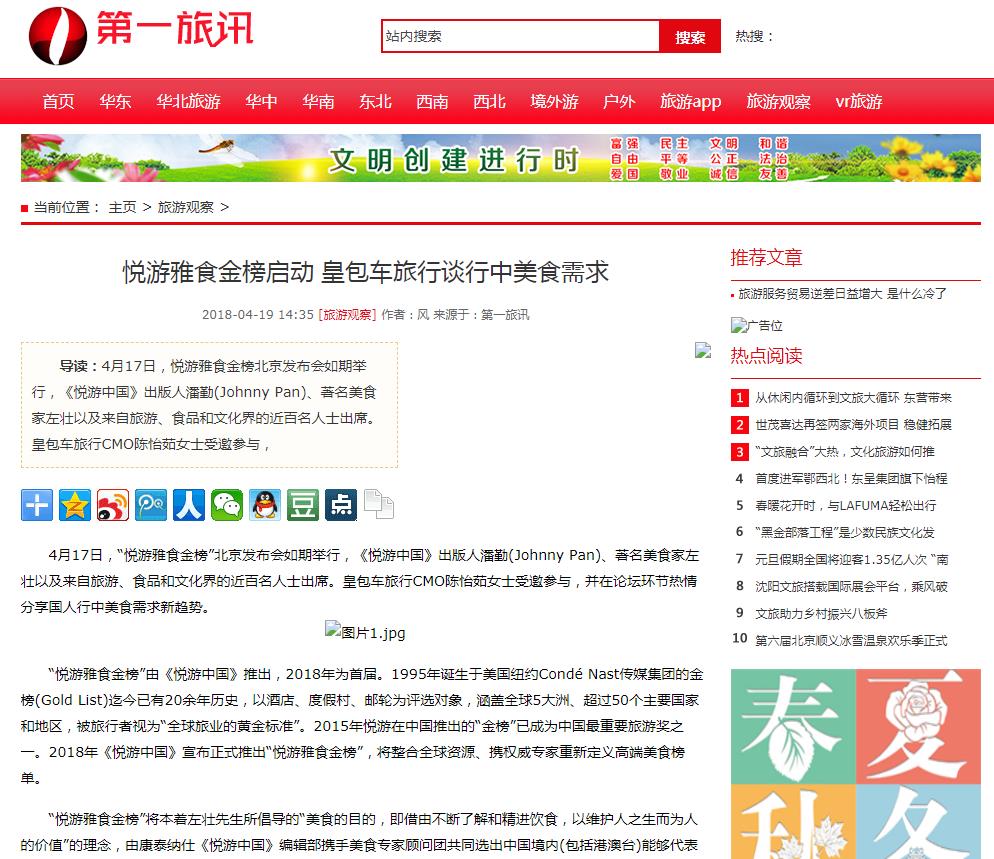Open the 境外游 navigation item
994x859 pixels.
point(554,101)
